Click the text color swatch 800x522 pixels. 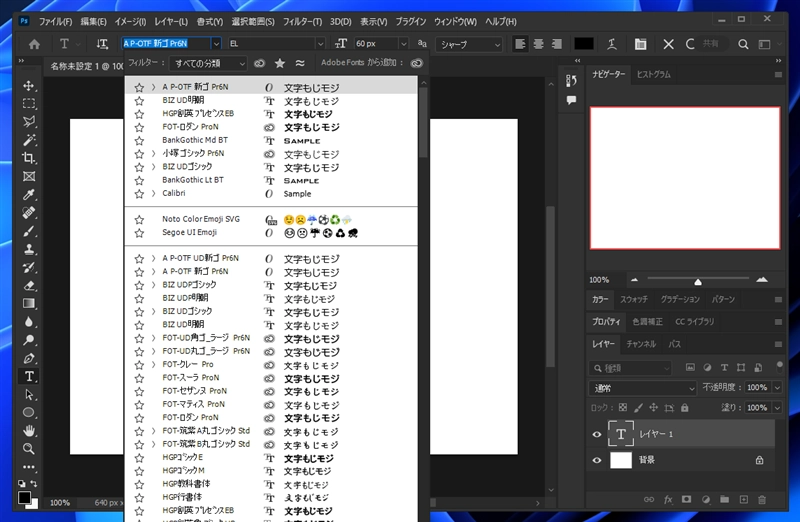[x=584, y=44]
